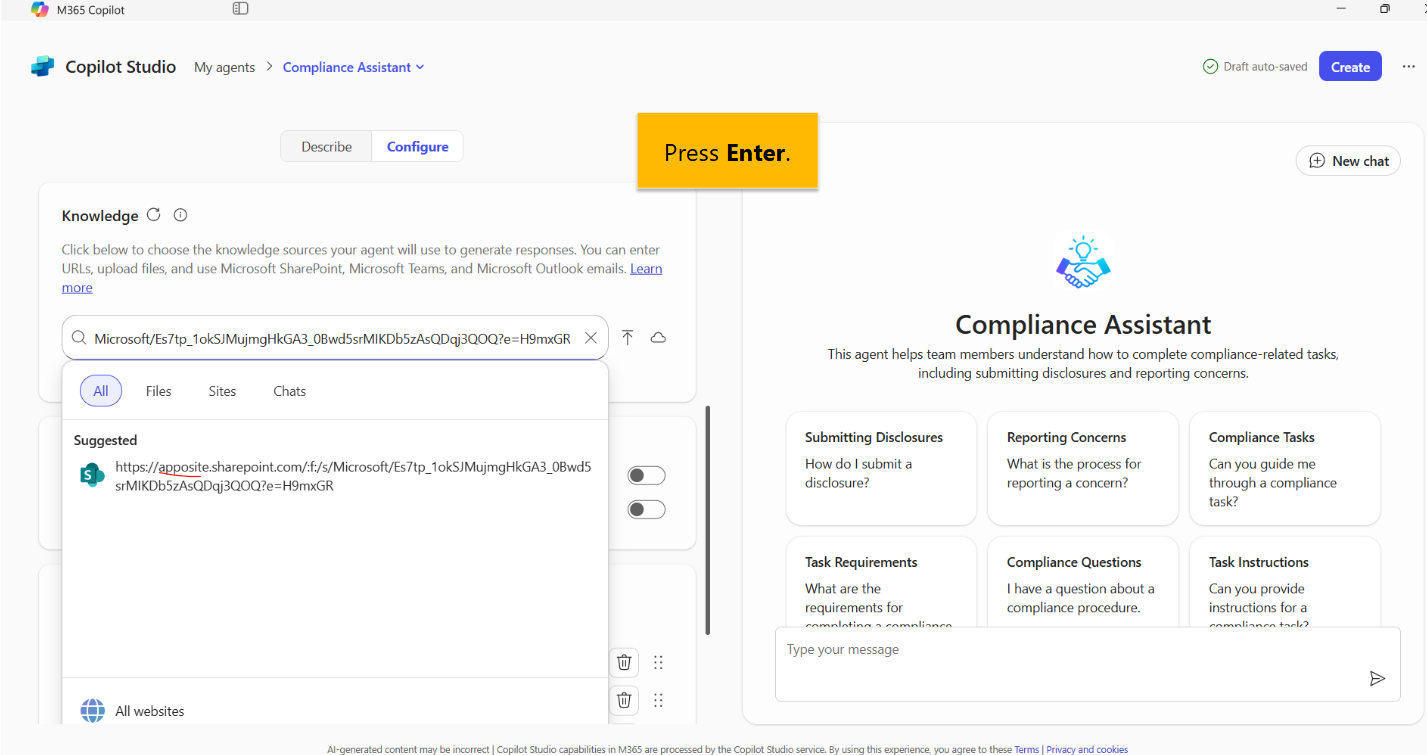Send the chat message with arrow icon
The height and width of the screenshot is (755, 1427).
1377,678
